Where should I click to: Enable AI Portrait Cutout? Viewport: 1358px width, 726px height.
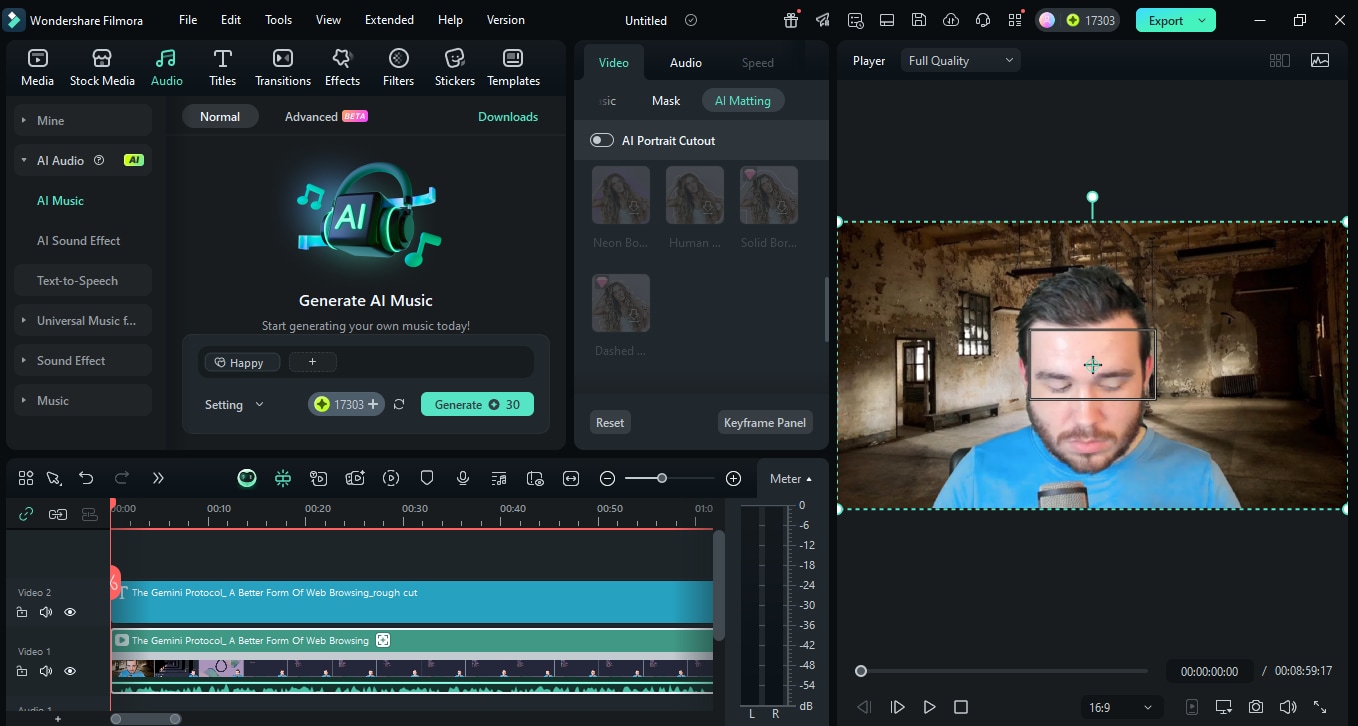click(x=601, y=140)
